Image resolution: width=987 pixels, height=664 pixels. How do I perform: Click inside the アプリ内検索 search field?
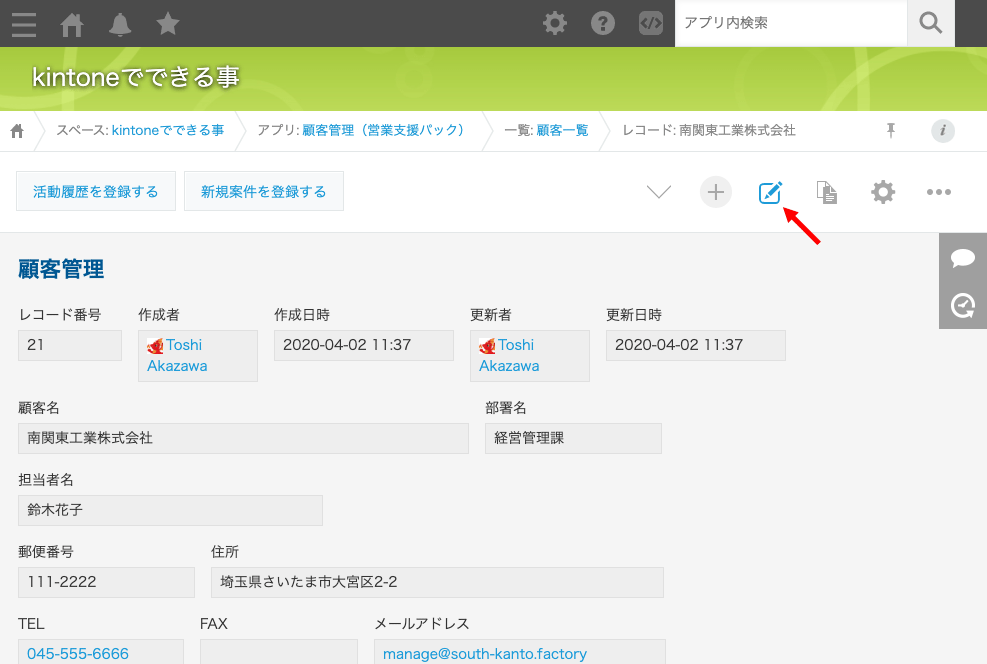click(790, 23)
